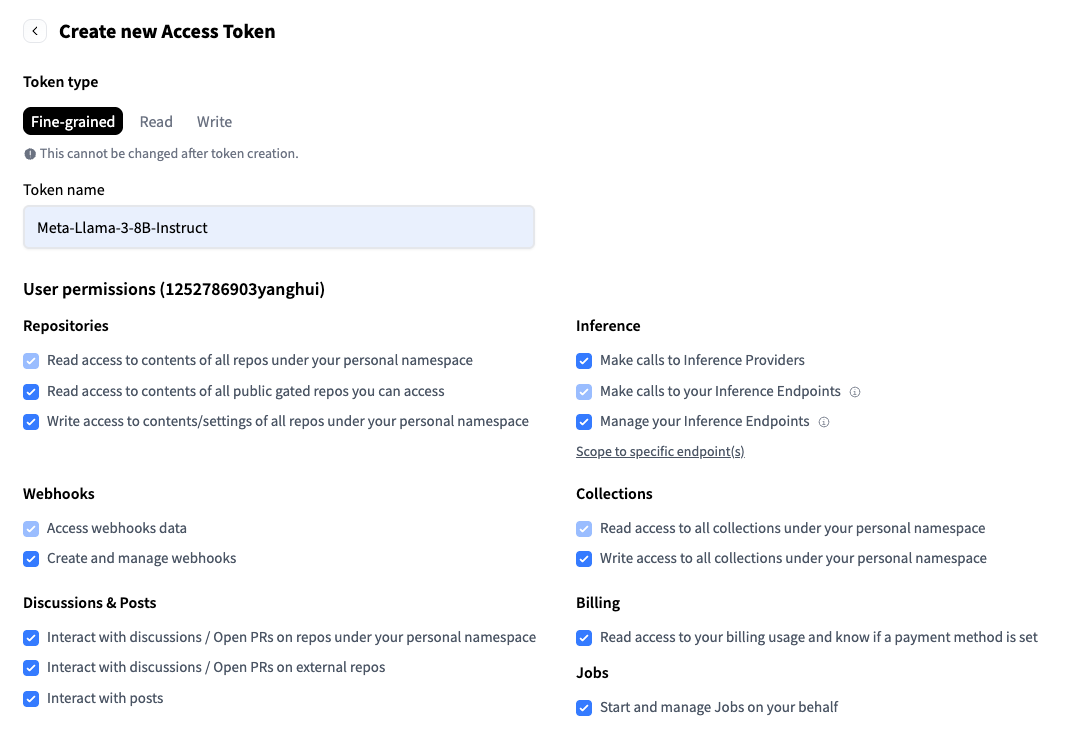Screen dimensions: 1074x739
Task: Open info icon beside Manage your Inference Endpoints
Action: (x=824, y=422)
